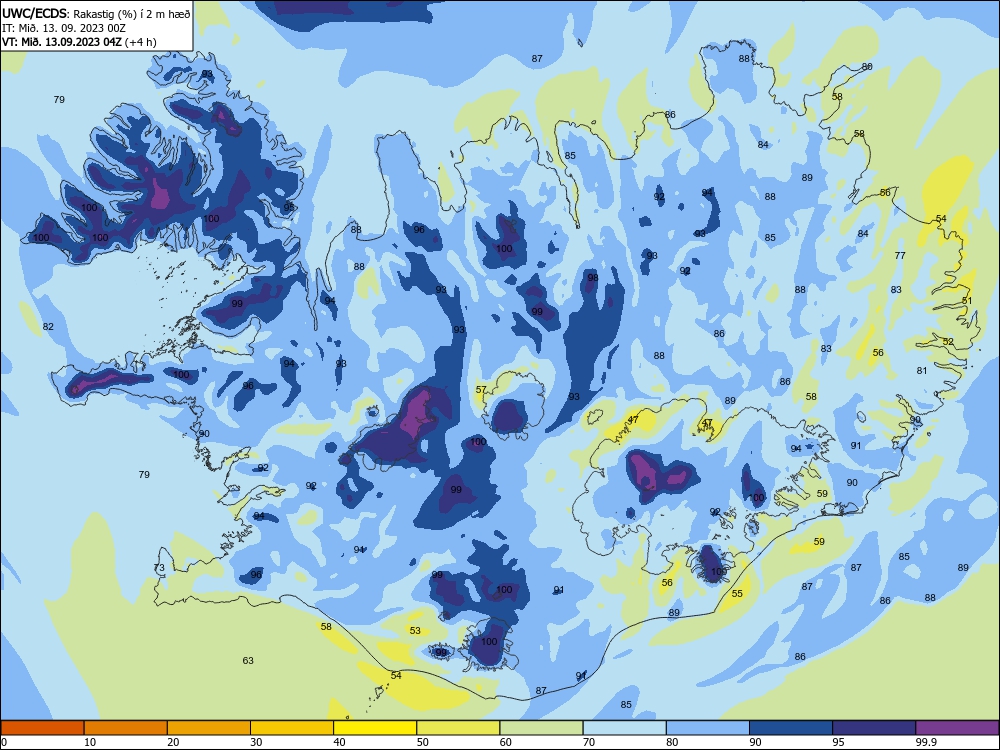Screen dimensions: 1000x750
Task: Click the dark orange 0–10 legend swatch
Action: tap(42, 728)
